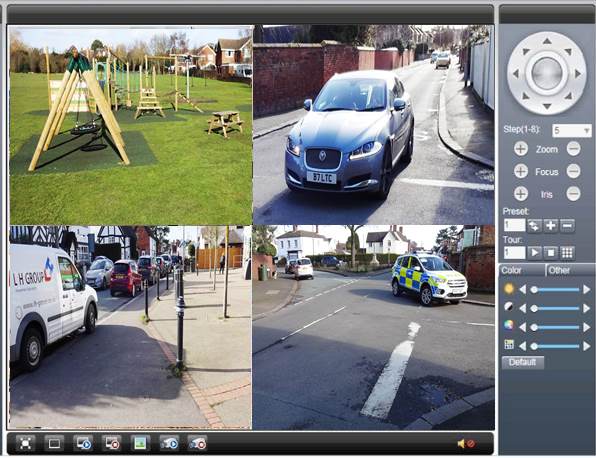The image size is (596, 458).
Task: Click the go-to preset arrows button
Action: (534, 226)
